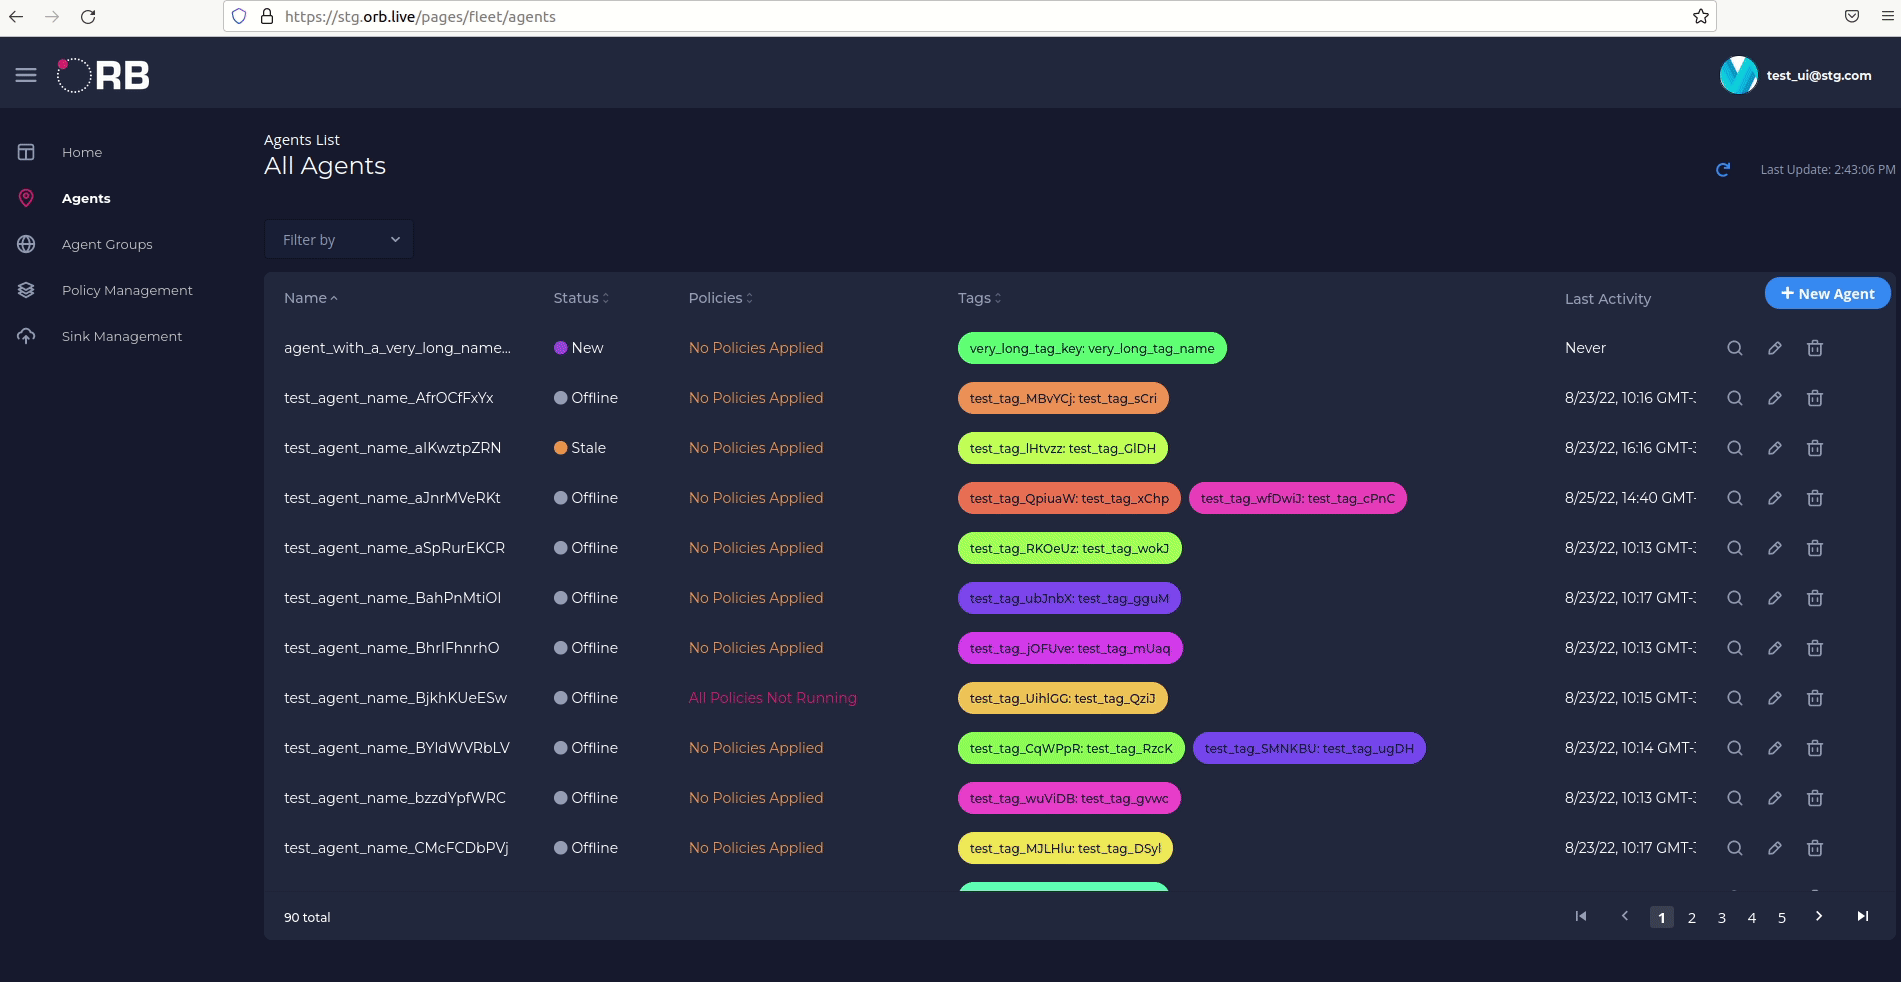Delete test_agent_name_alKwztpZRN agent

pyautogui.click(x=1815, y=448)
